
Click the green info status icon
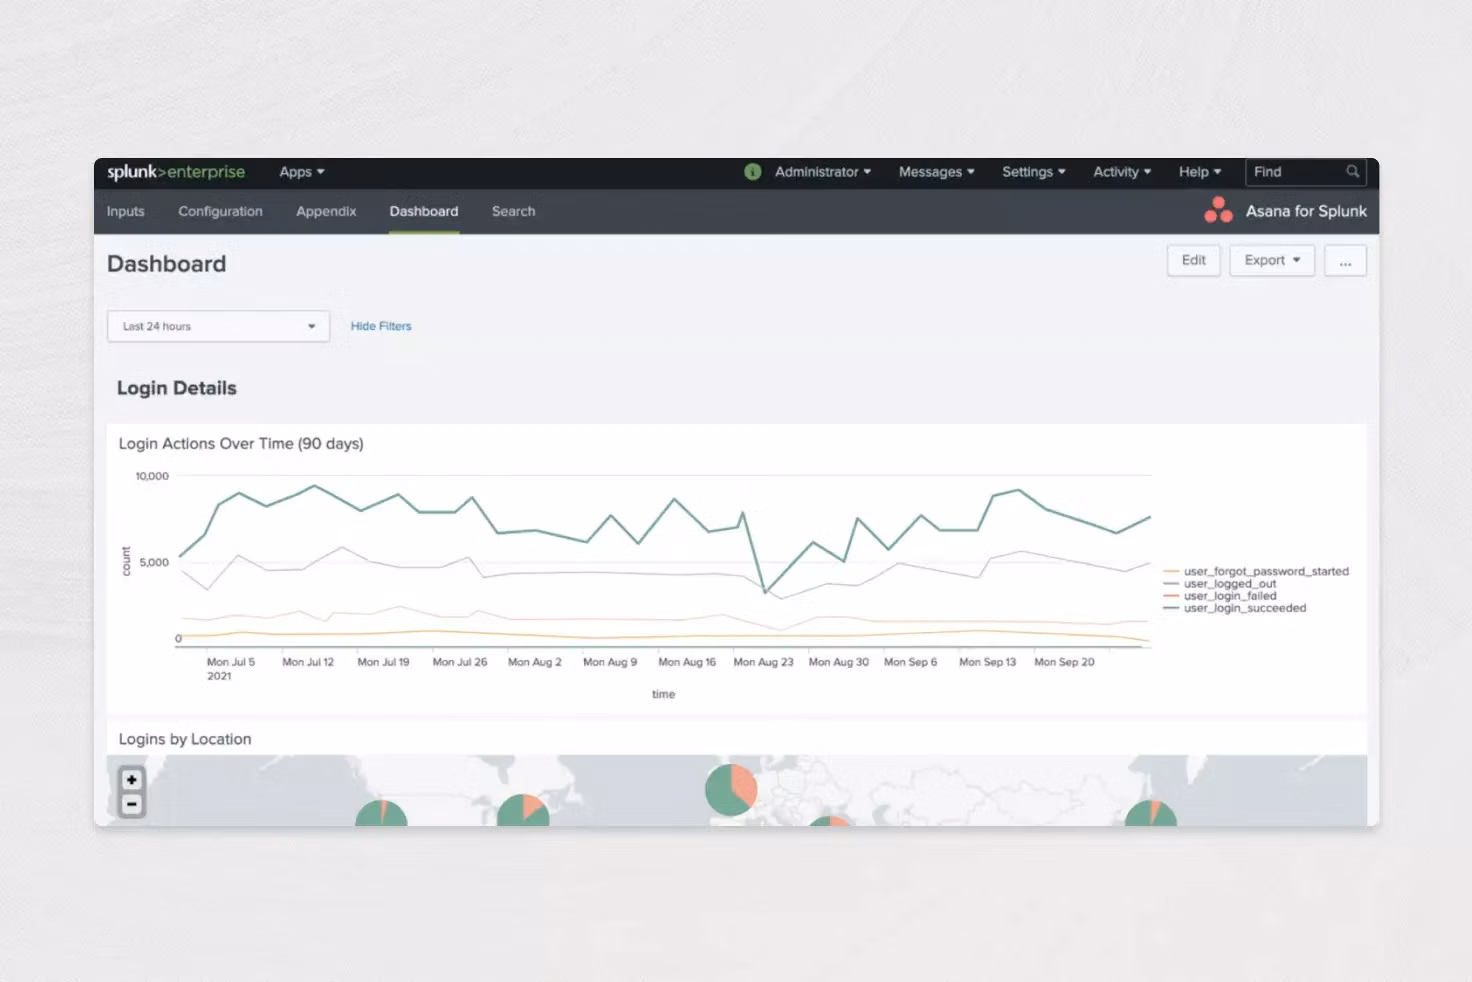[753, 172]
